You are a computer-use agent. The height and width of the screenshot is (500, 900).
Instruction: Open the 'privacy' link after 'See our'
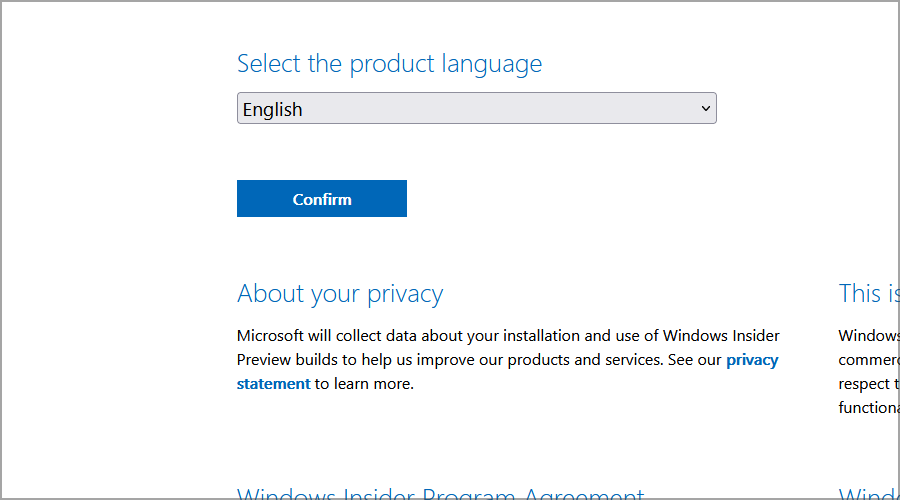752,360
